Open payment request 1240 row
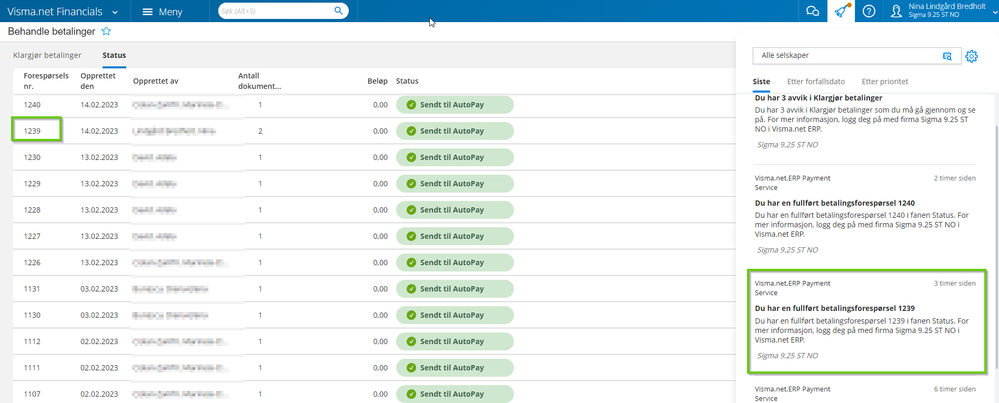 coord(373,104)
